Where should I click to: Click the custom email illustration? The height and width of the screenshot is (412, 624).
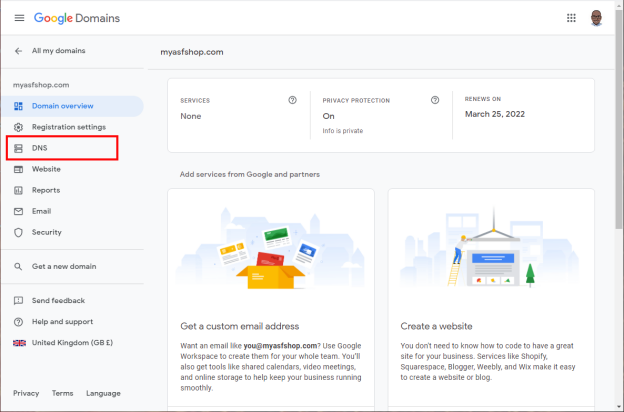(271, 248)
